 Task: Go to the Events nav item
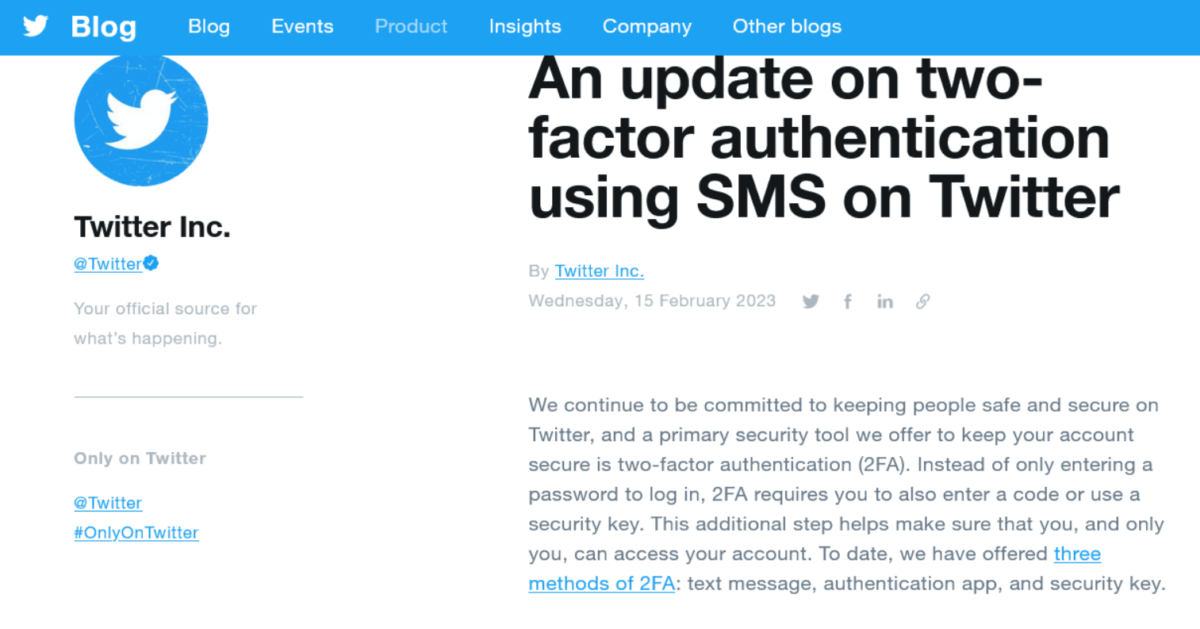pos(302,27)
